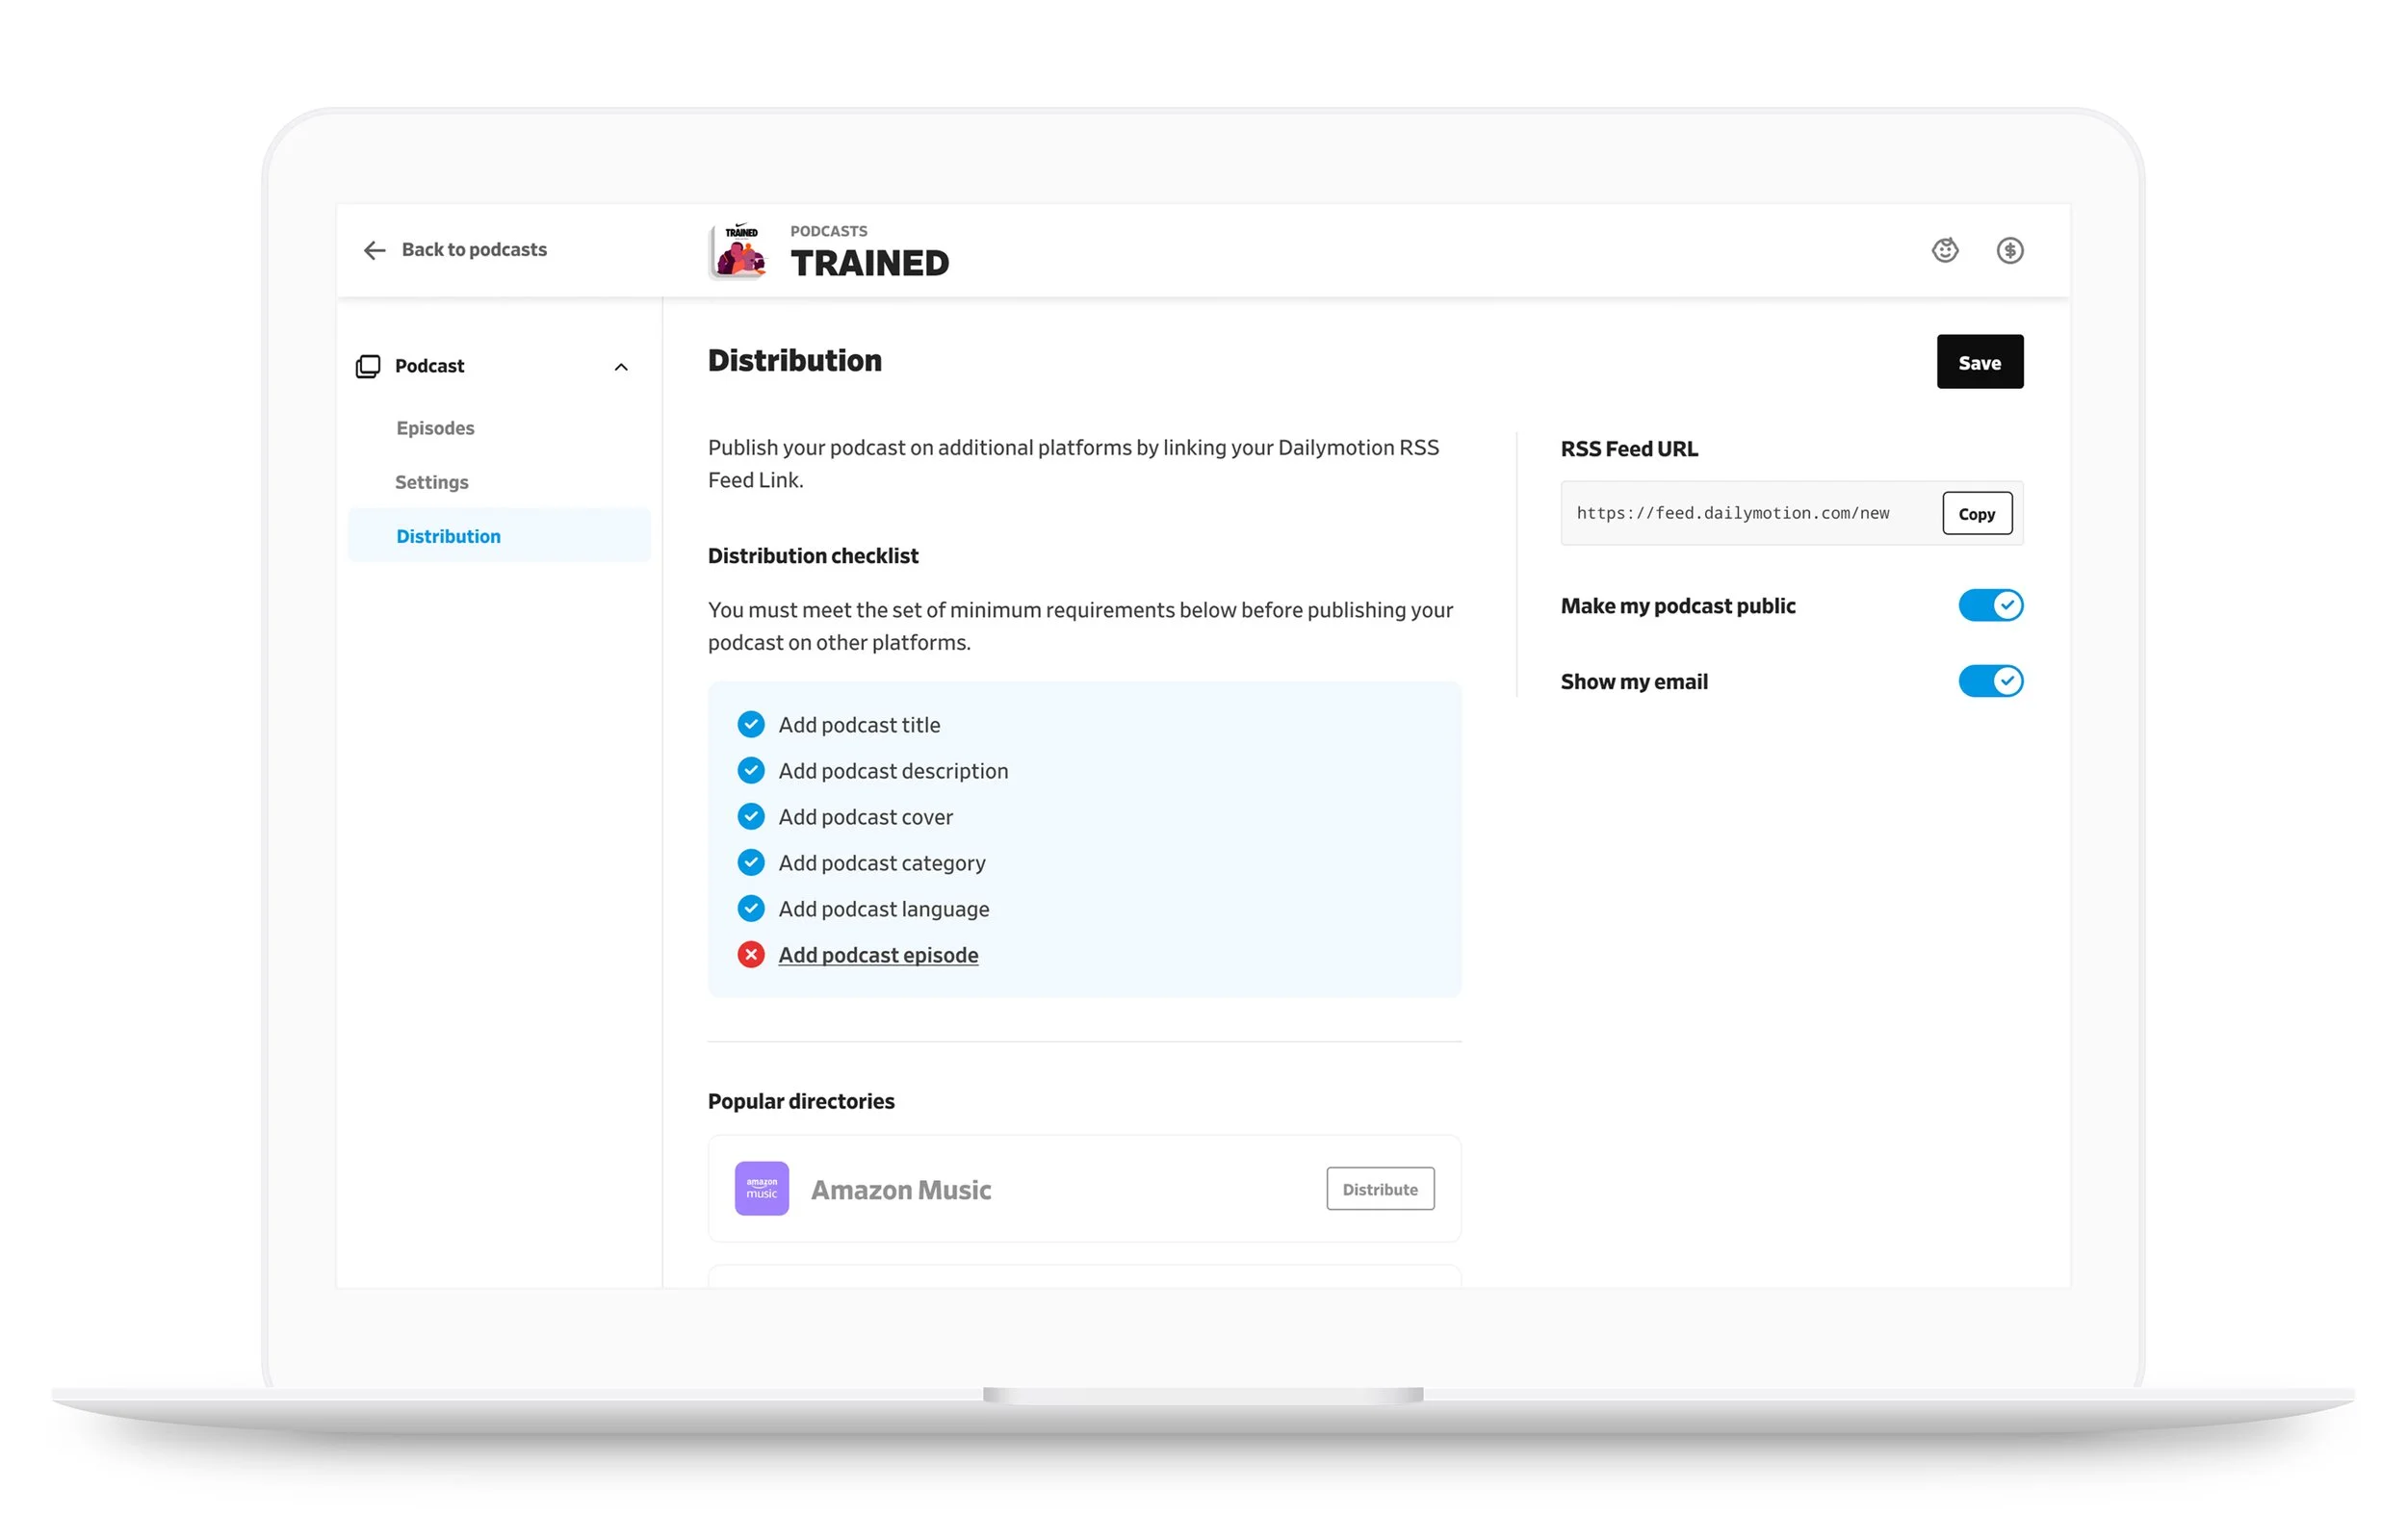
Task: Click the red X next to podcast episode
Action: (750, 954)
